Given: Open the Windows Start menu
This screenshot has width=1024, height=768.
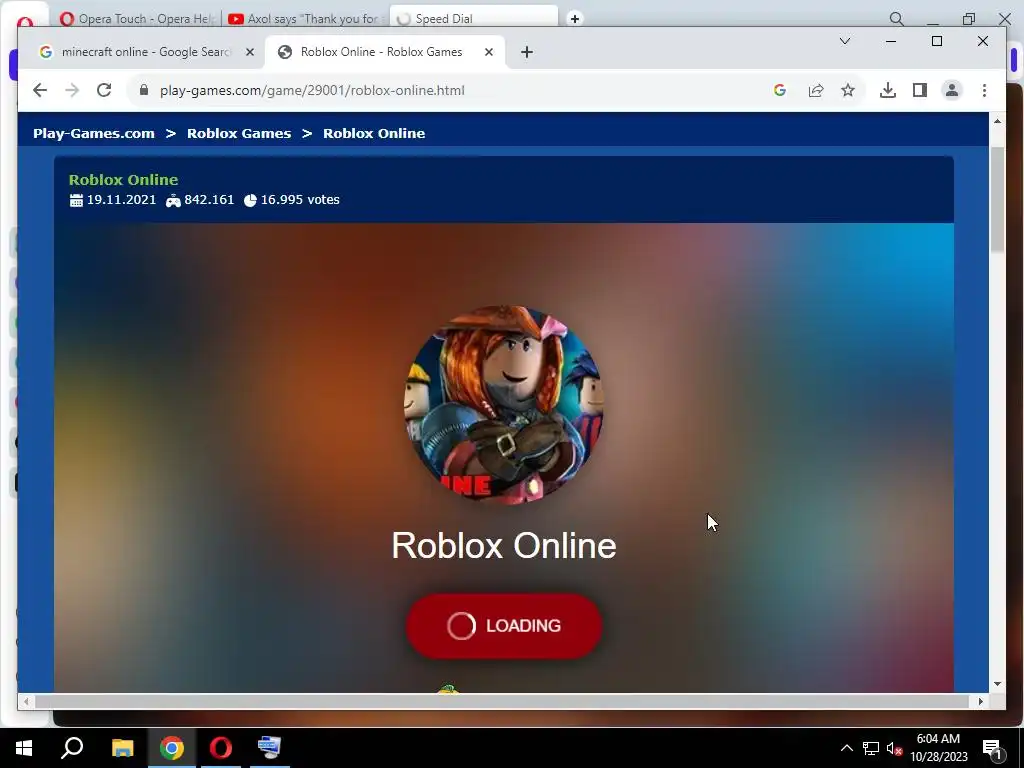Looking at the screenshot, I should click(x=24, y=748).
